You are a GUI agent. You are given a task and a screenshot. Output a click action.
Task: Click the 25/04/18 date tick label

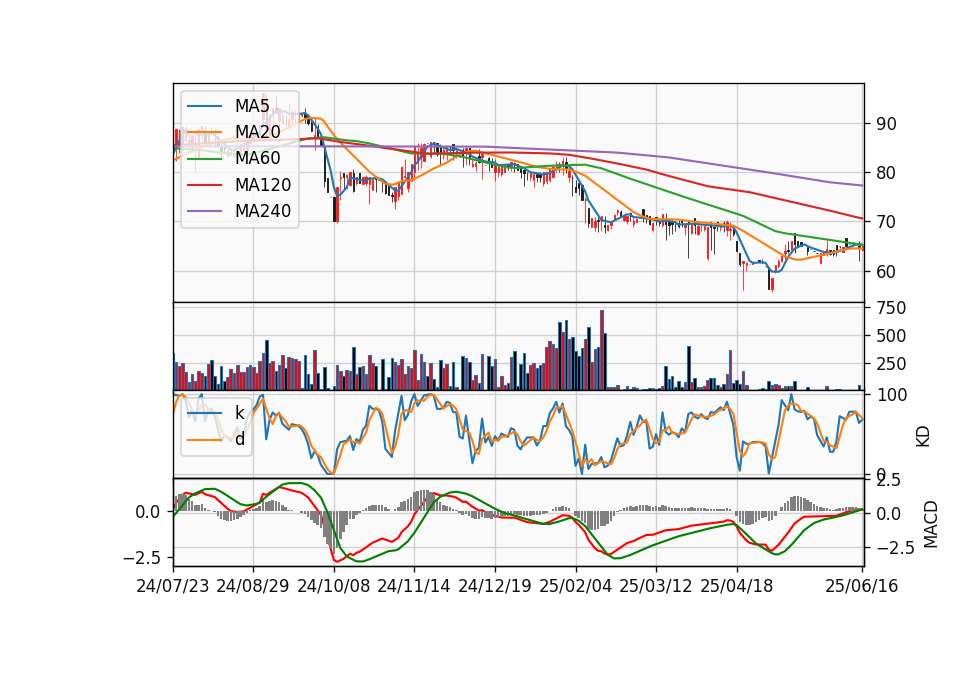click(737, 586)
